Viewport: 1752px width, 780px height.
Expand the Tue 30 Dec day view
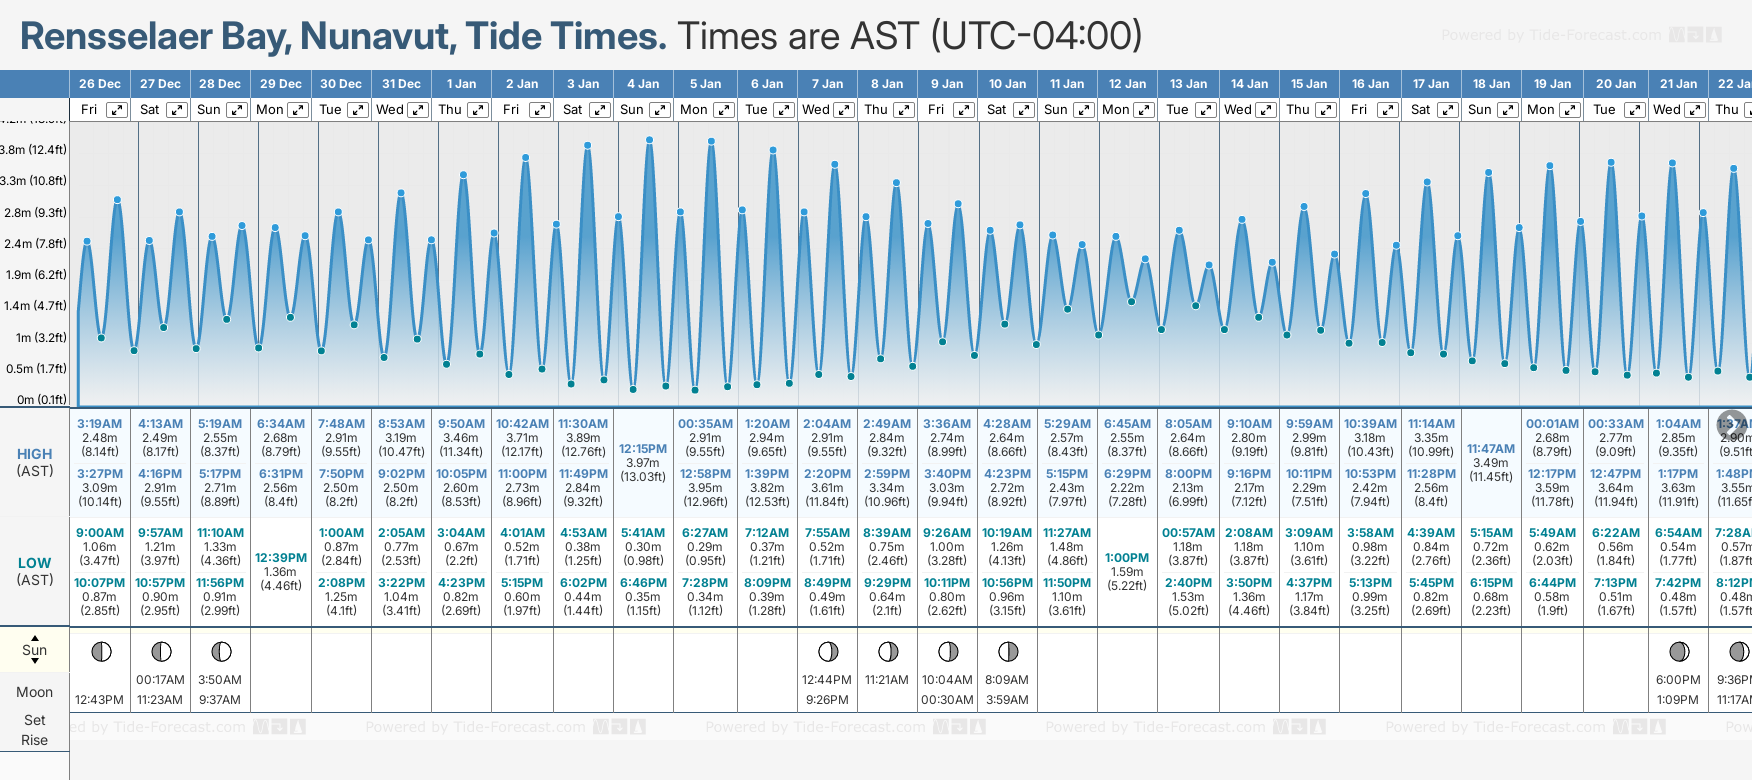(x=357, y=110)
